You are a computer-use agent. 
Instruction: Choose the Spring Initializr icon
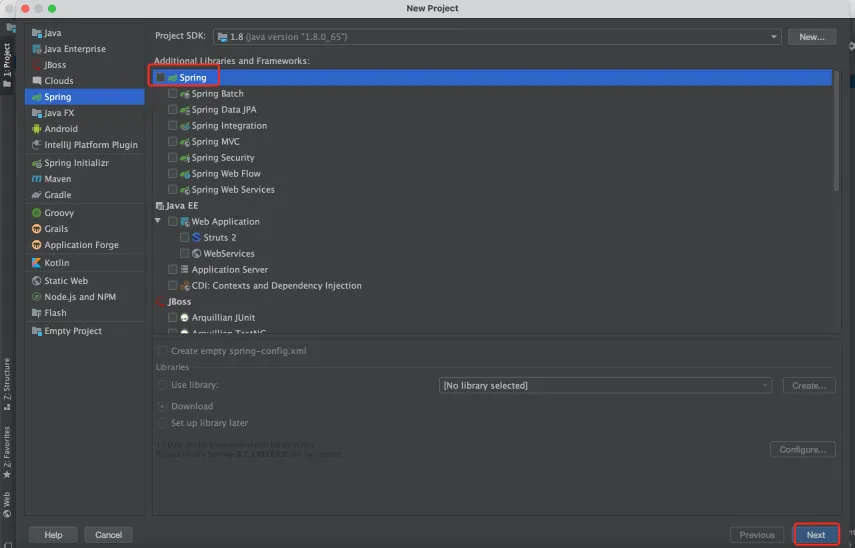pos(37,163)
